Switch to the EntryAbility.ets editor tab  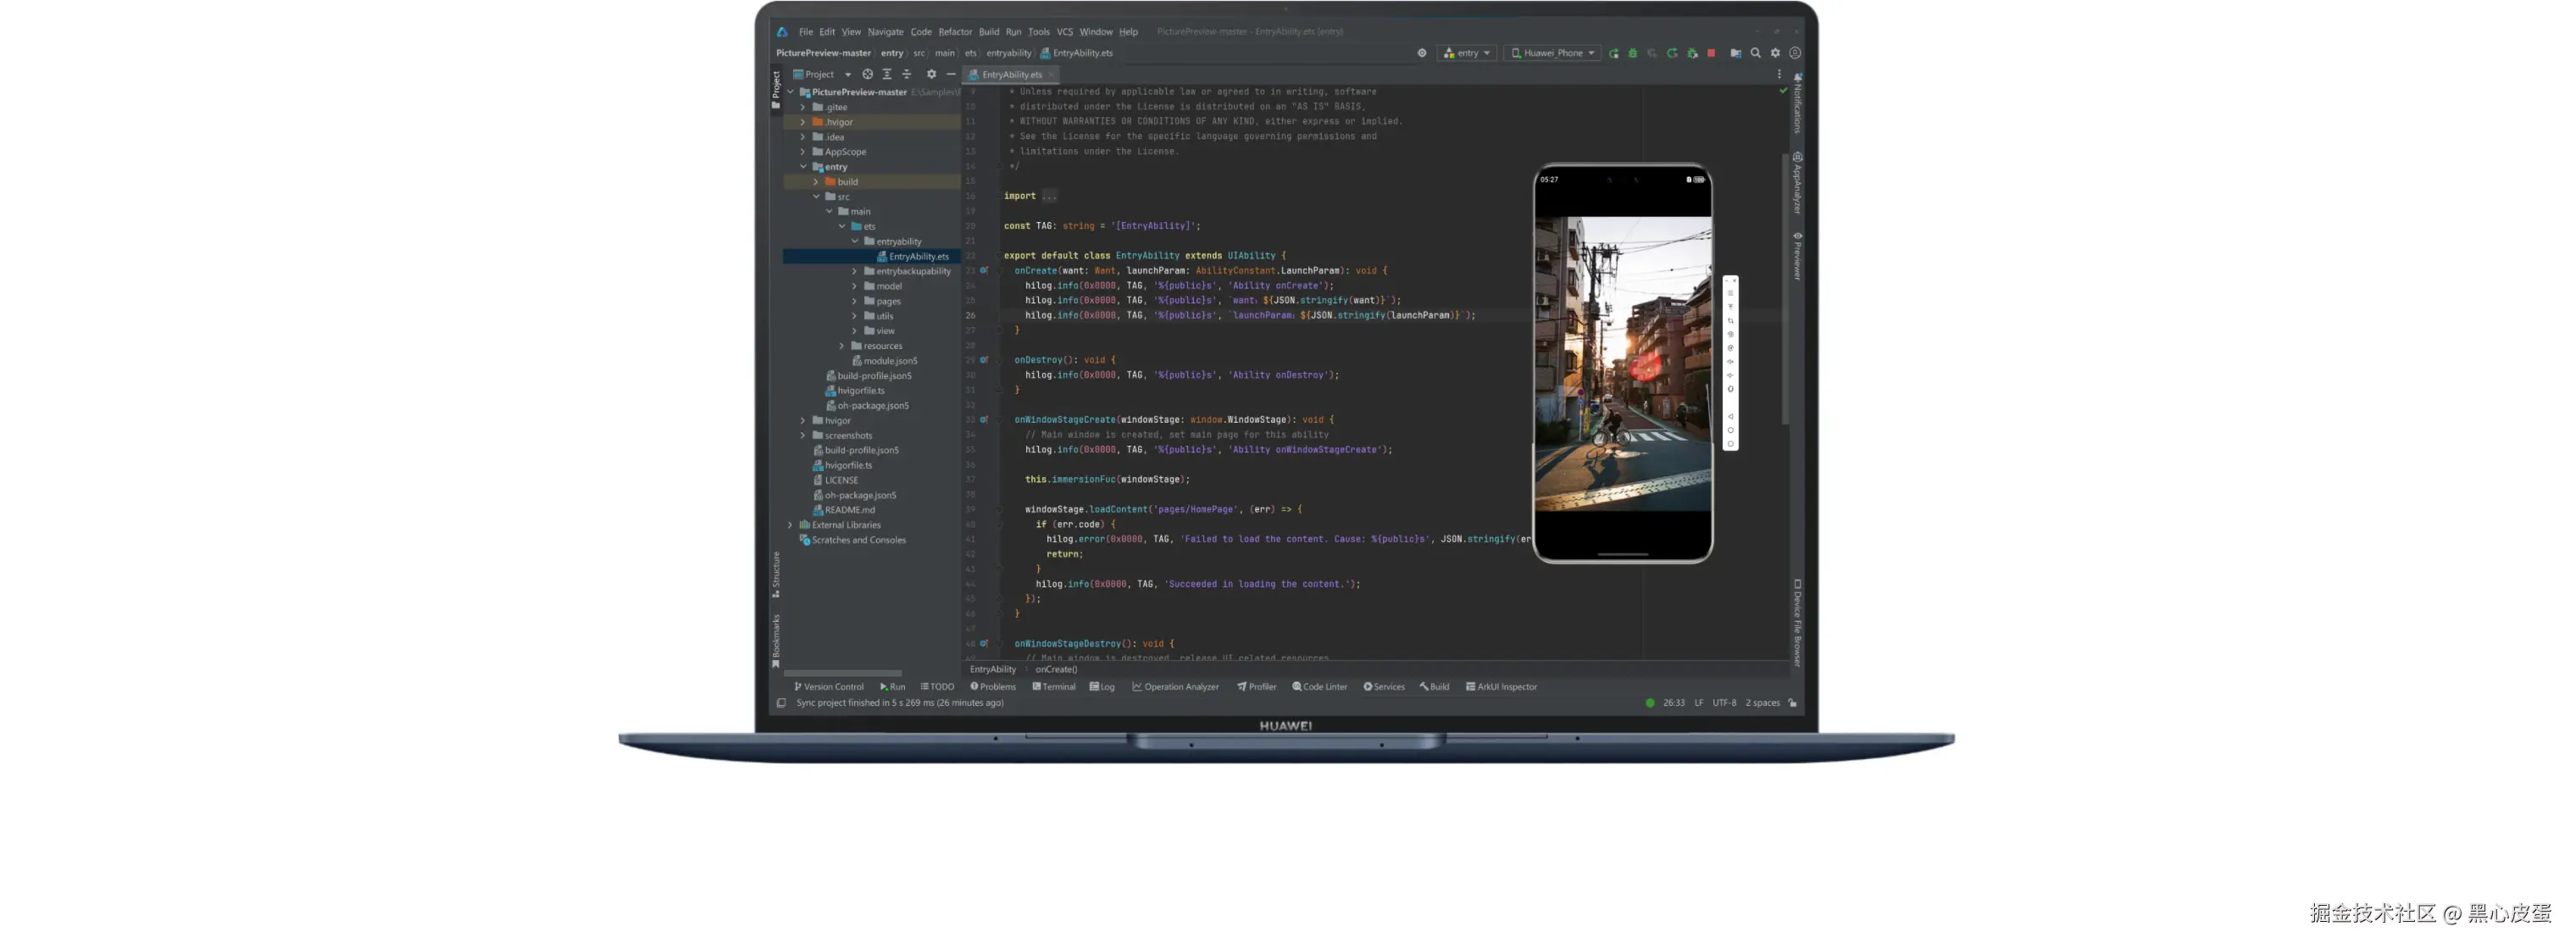click(x=1011, y=75)
